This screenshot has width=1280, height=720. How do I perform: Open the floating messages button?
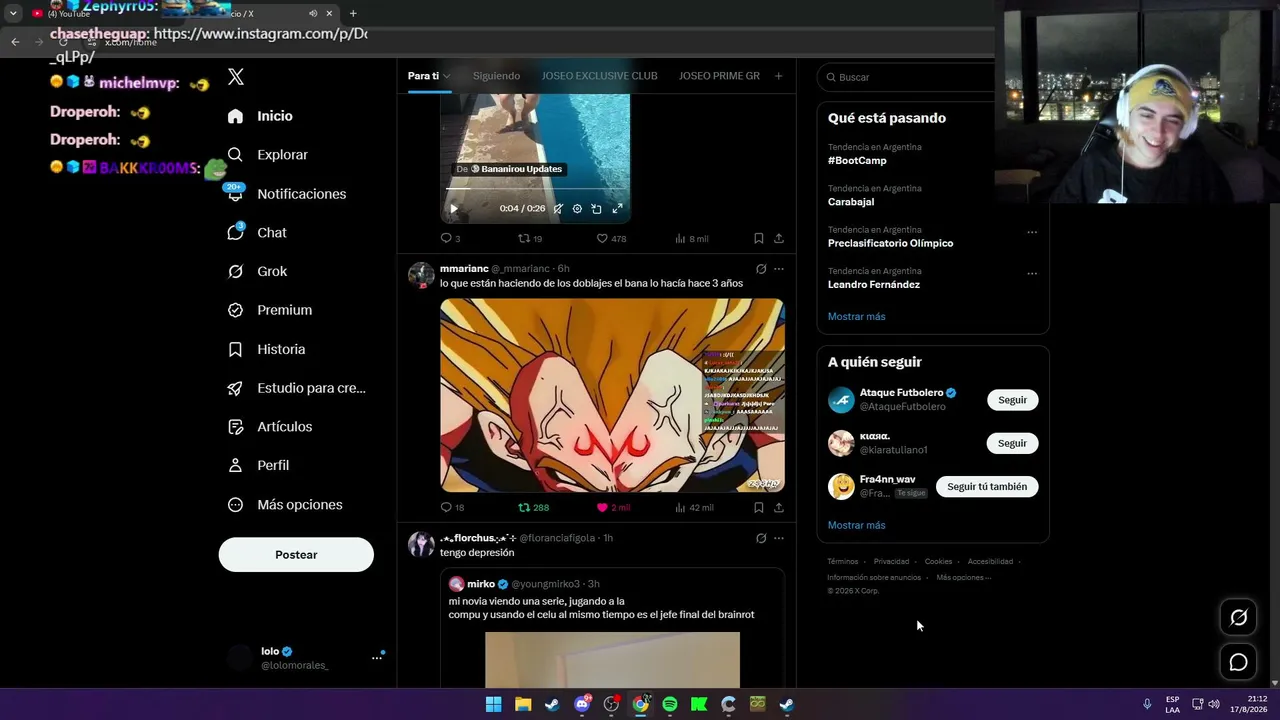1238,662
